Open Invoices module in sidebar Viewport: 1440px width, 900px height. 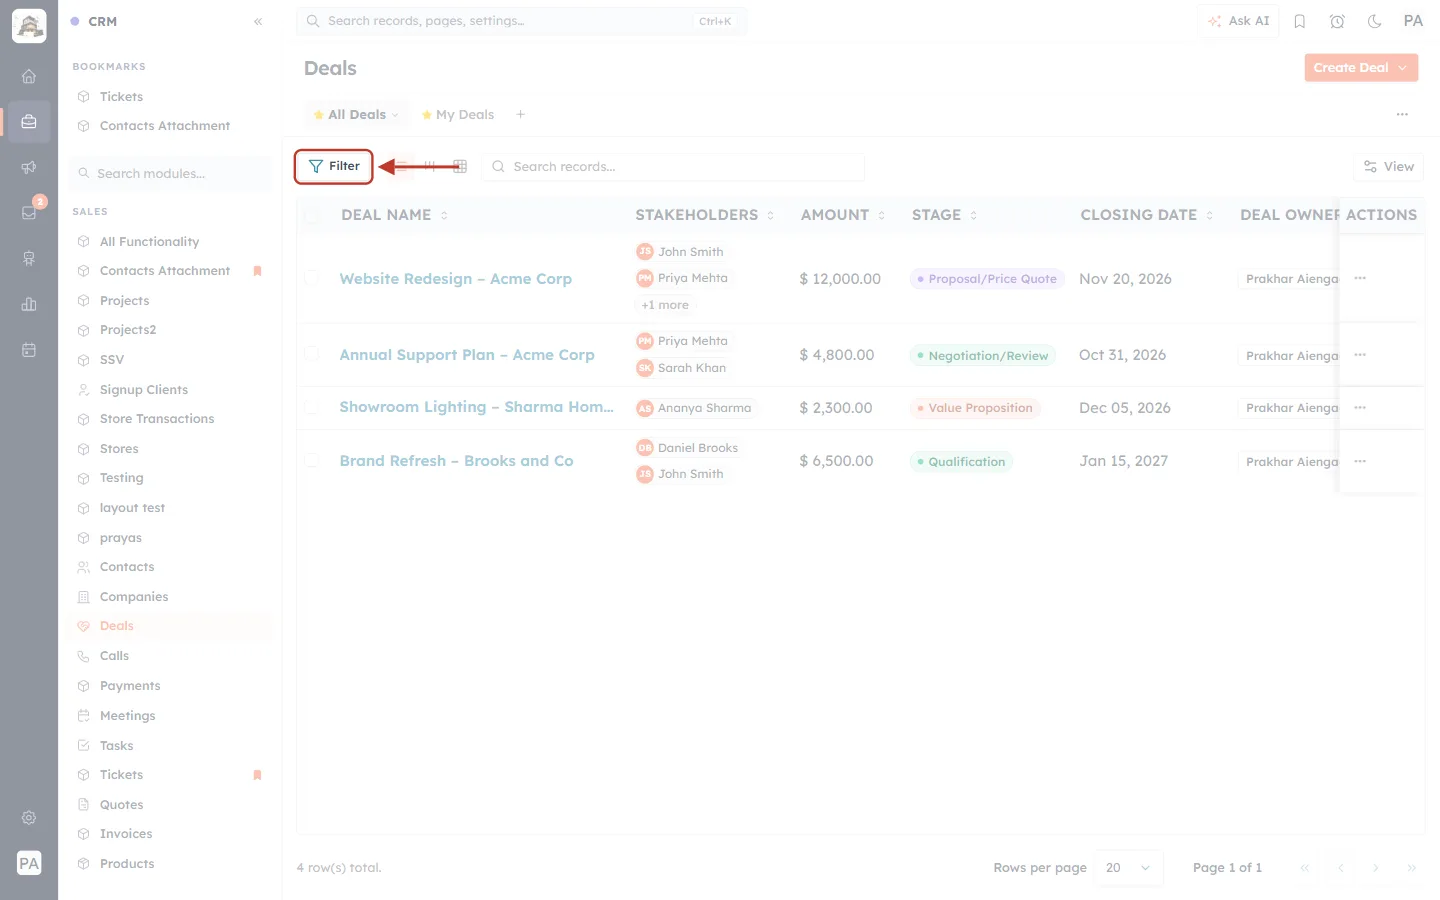click(126, 834)
